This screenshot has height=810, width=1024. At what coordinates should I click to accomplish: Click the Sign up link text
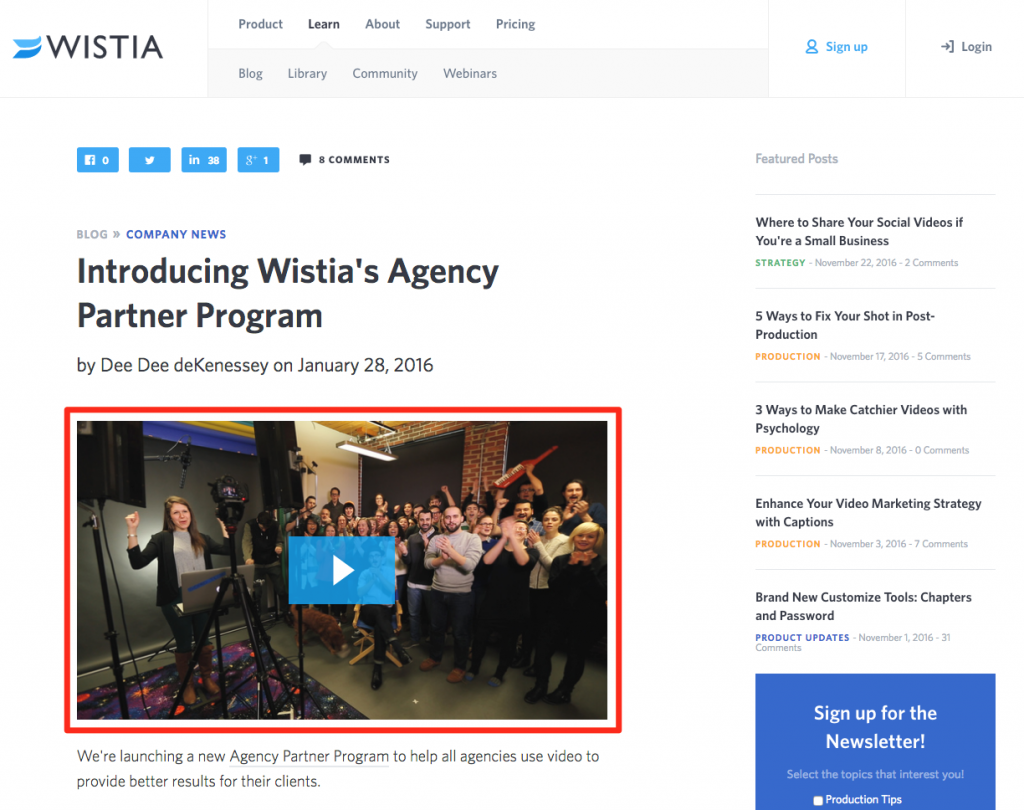click(846, 47)
